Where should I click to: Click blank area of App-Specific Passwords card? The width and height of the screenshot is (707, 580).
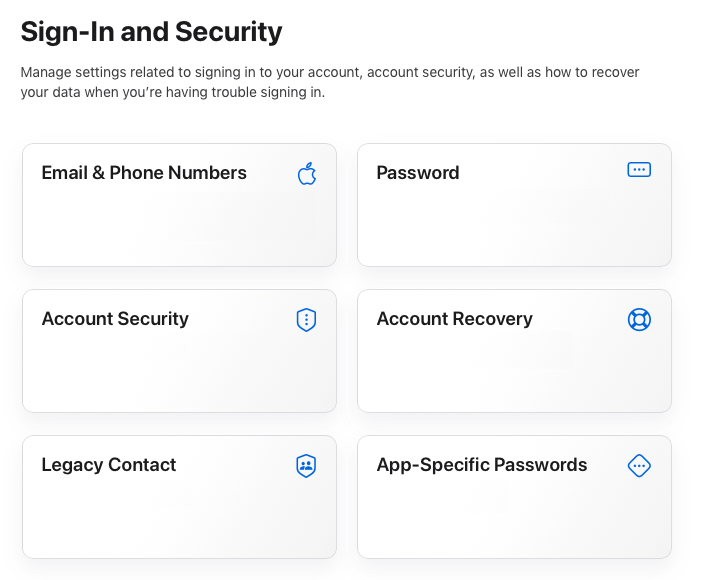pos(513,520)
